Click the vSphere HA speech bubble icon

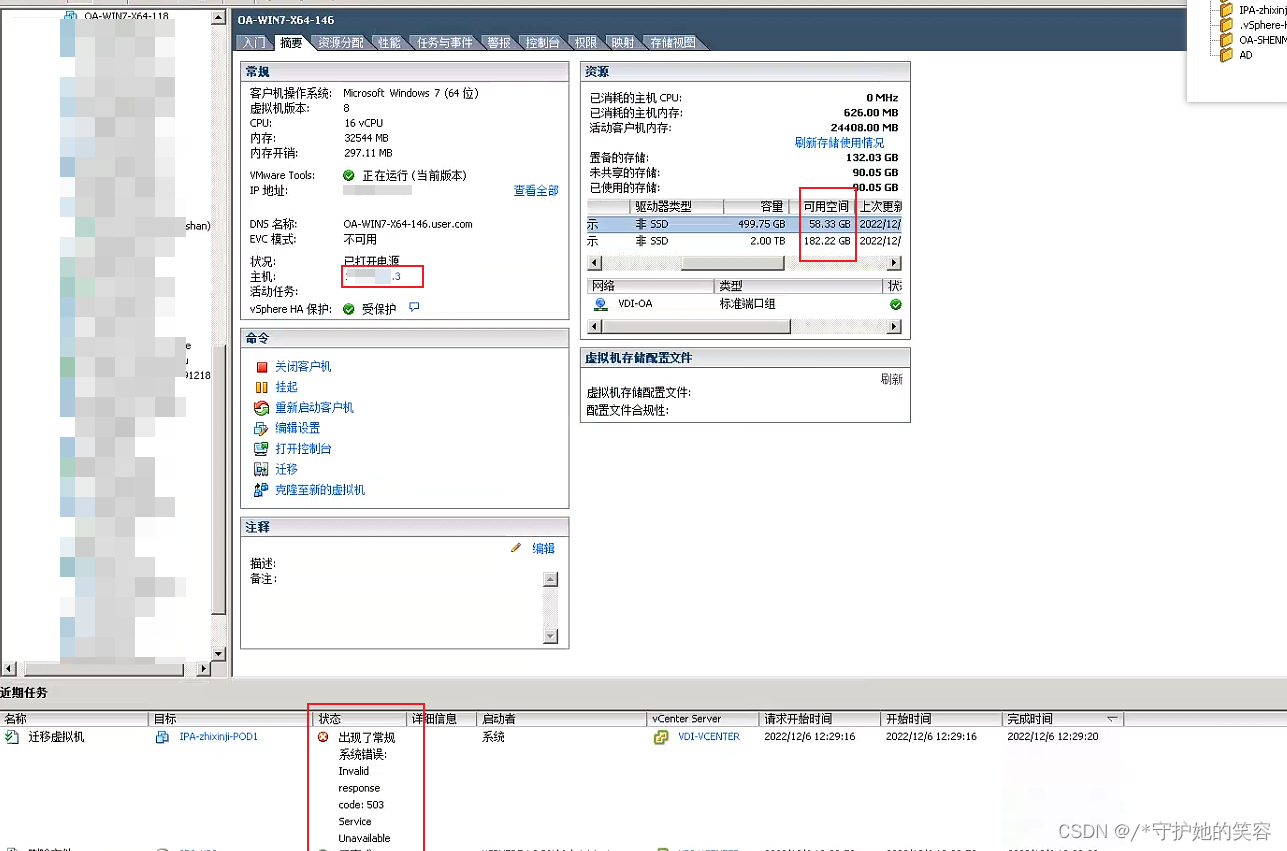(414, 308)
